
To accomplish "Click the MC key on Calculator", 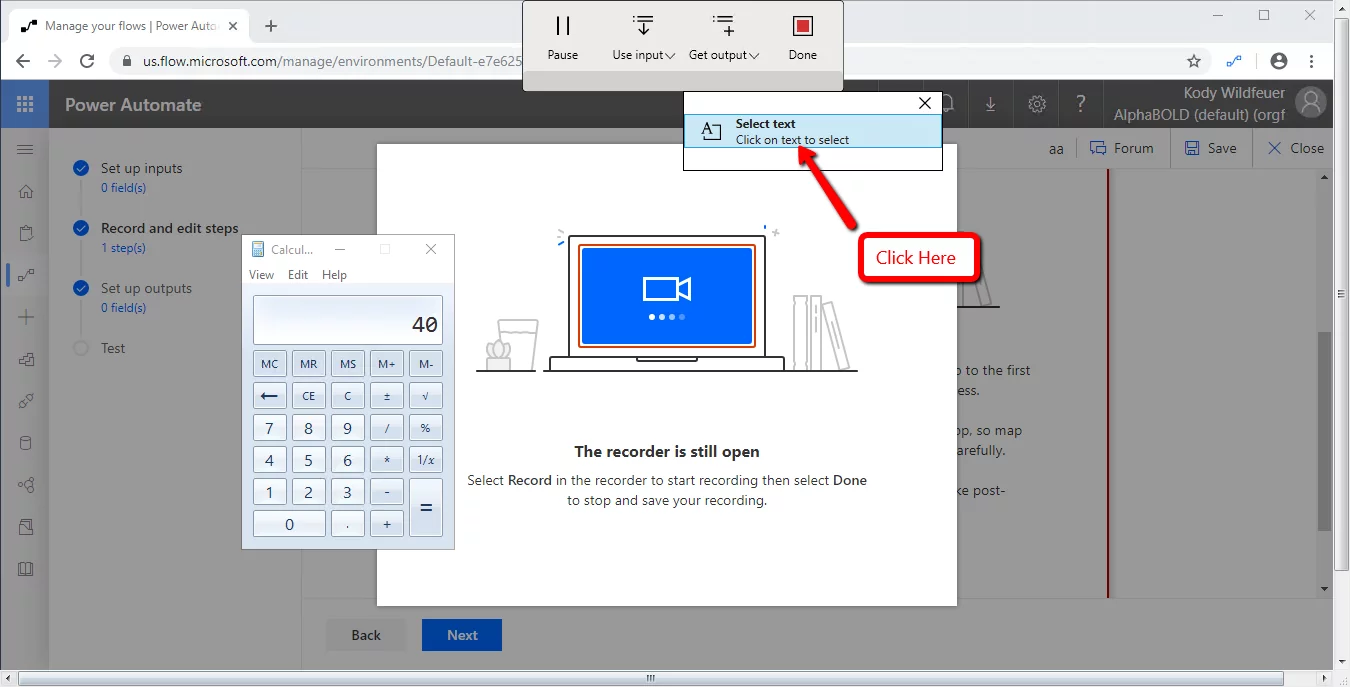I will coord(270,364).
